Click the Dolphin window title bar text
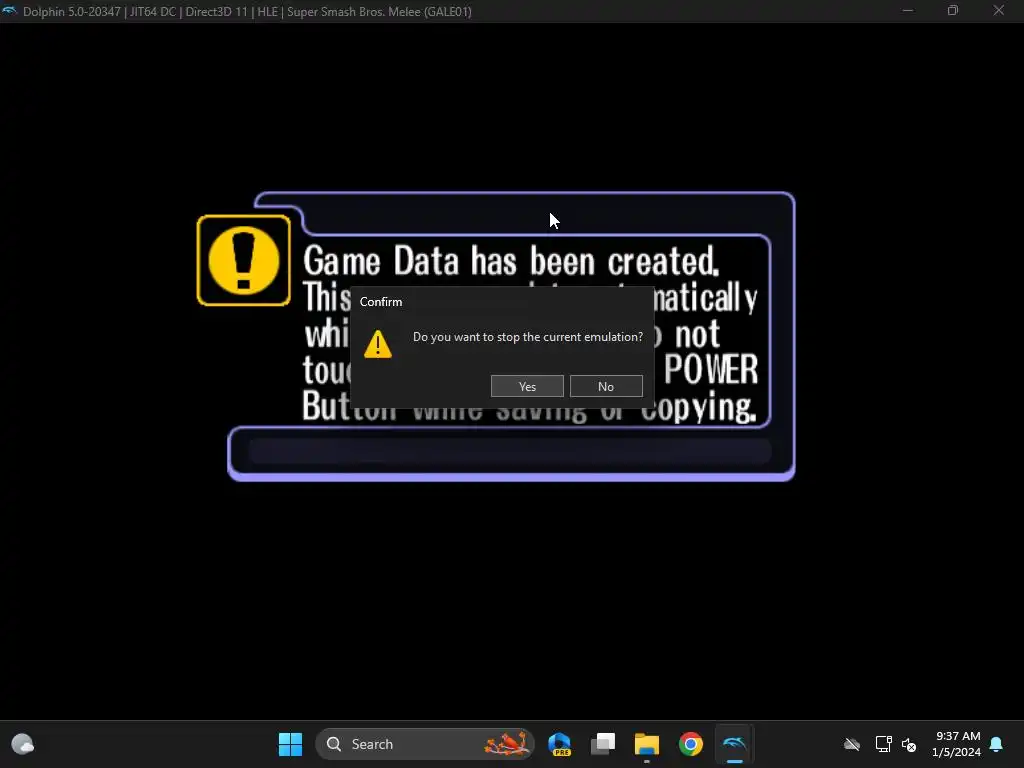Image resolution: width=1024 pixels, height=768 pixels. [247, 11]
